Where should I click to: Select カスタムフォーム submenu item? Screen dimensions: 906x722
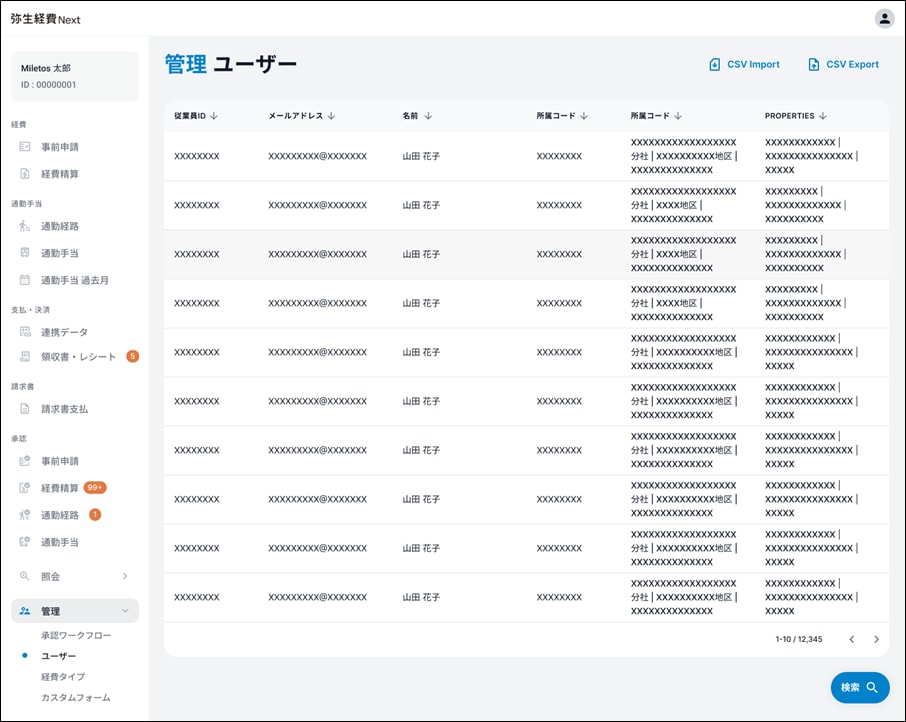(76, 697)
